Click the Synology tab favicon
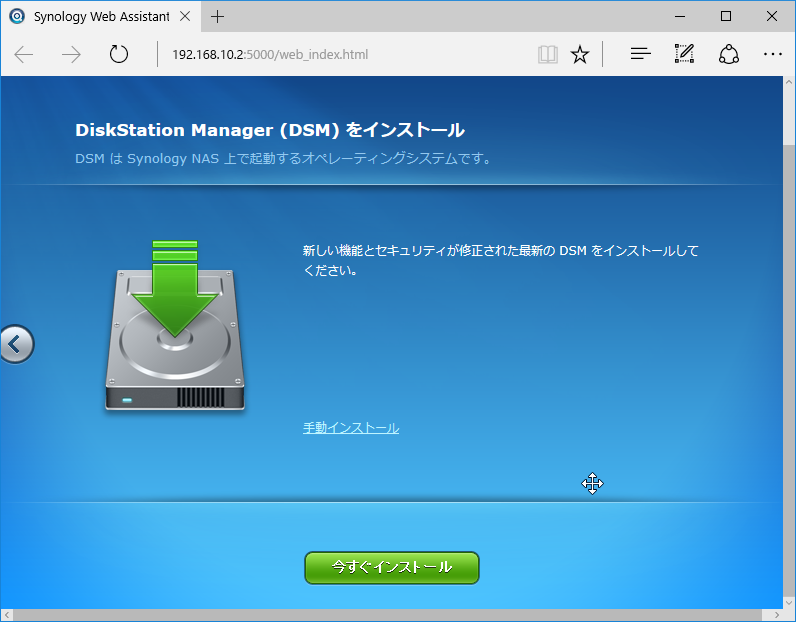 [17, 16]
